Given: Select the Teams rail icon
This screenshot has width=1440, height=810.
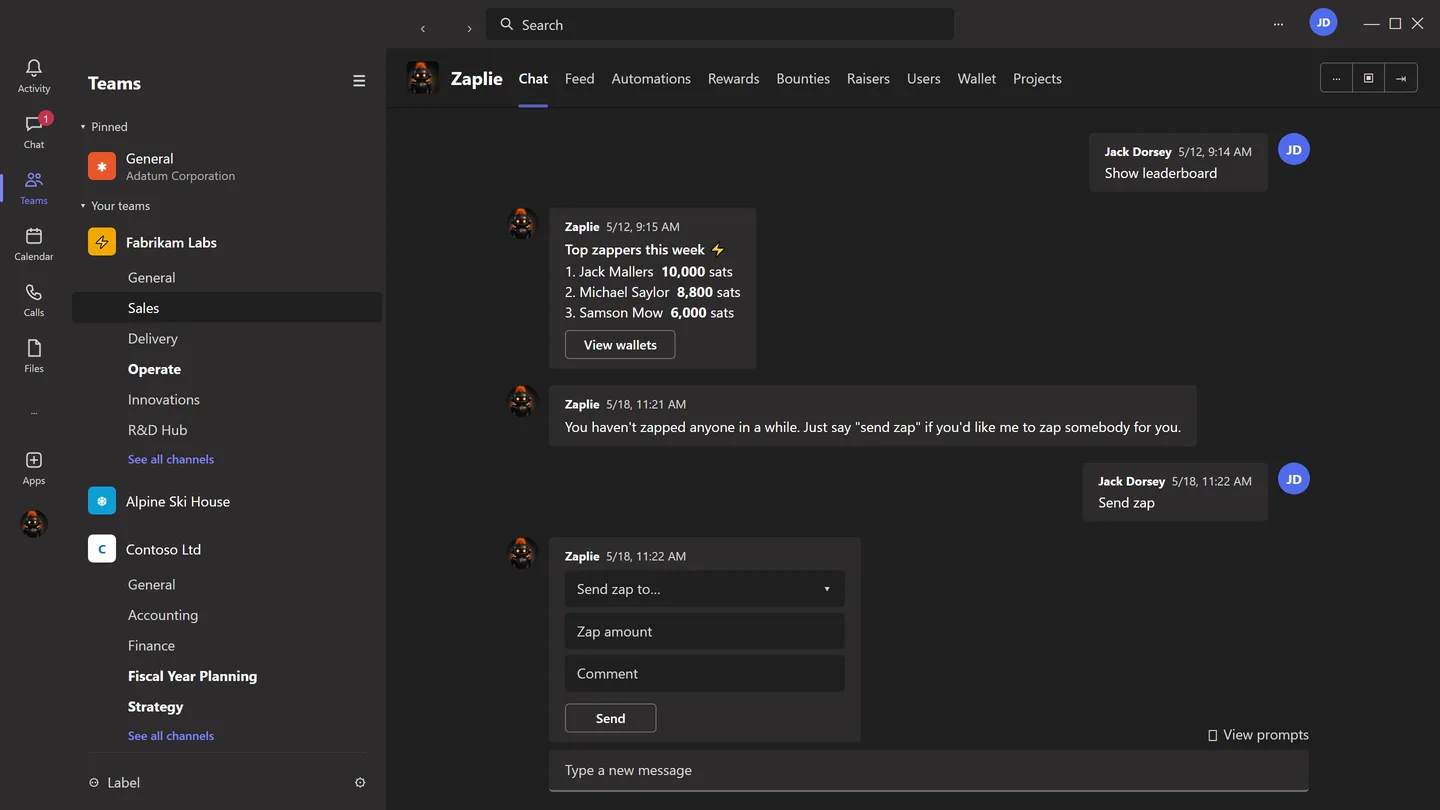Looking at the screenshot, I should tap(34, 180).
